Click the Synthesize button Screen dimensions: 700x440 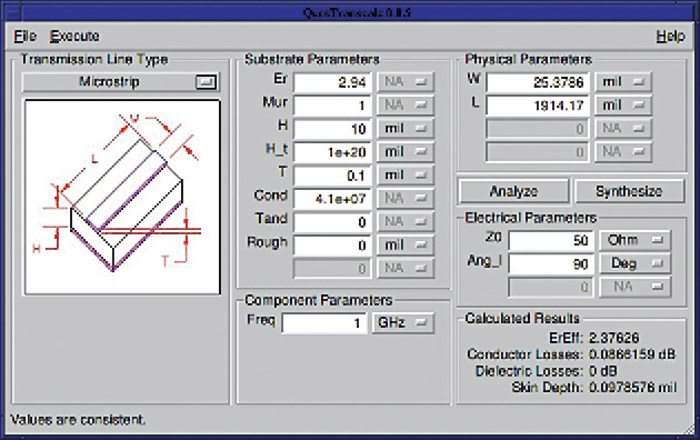pos(628,191)
